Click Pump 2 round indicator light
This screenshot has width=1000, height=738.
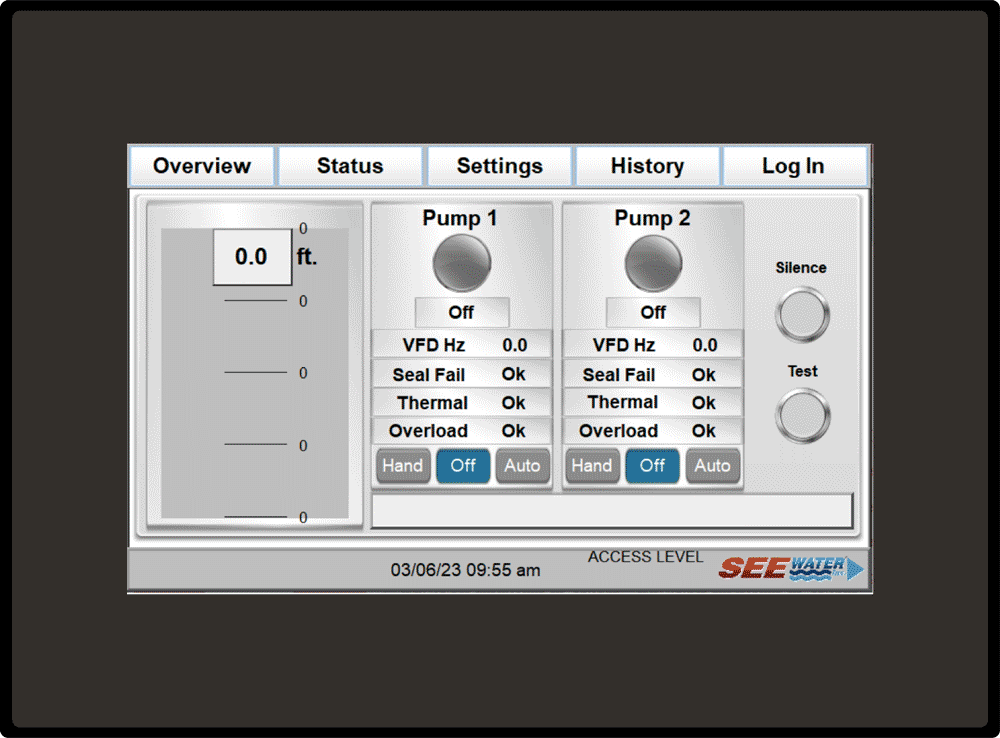pos(653,263)
